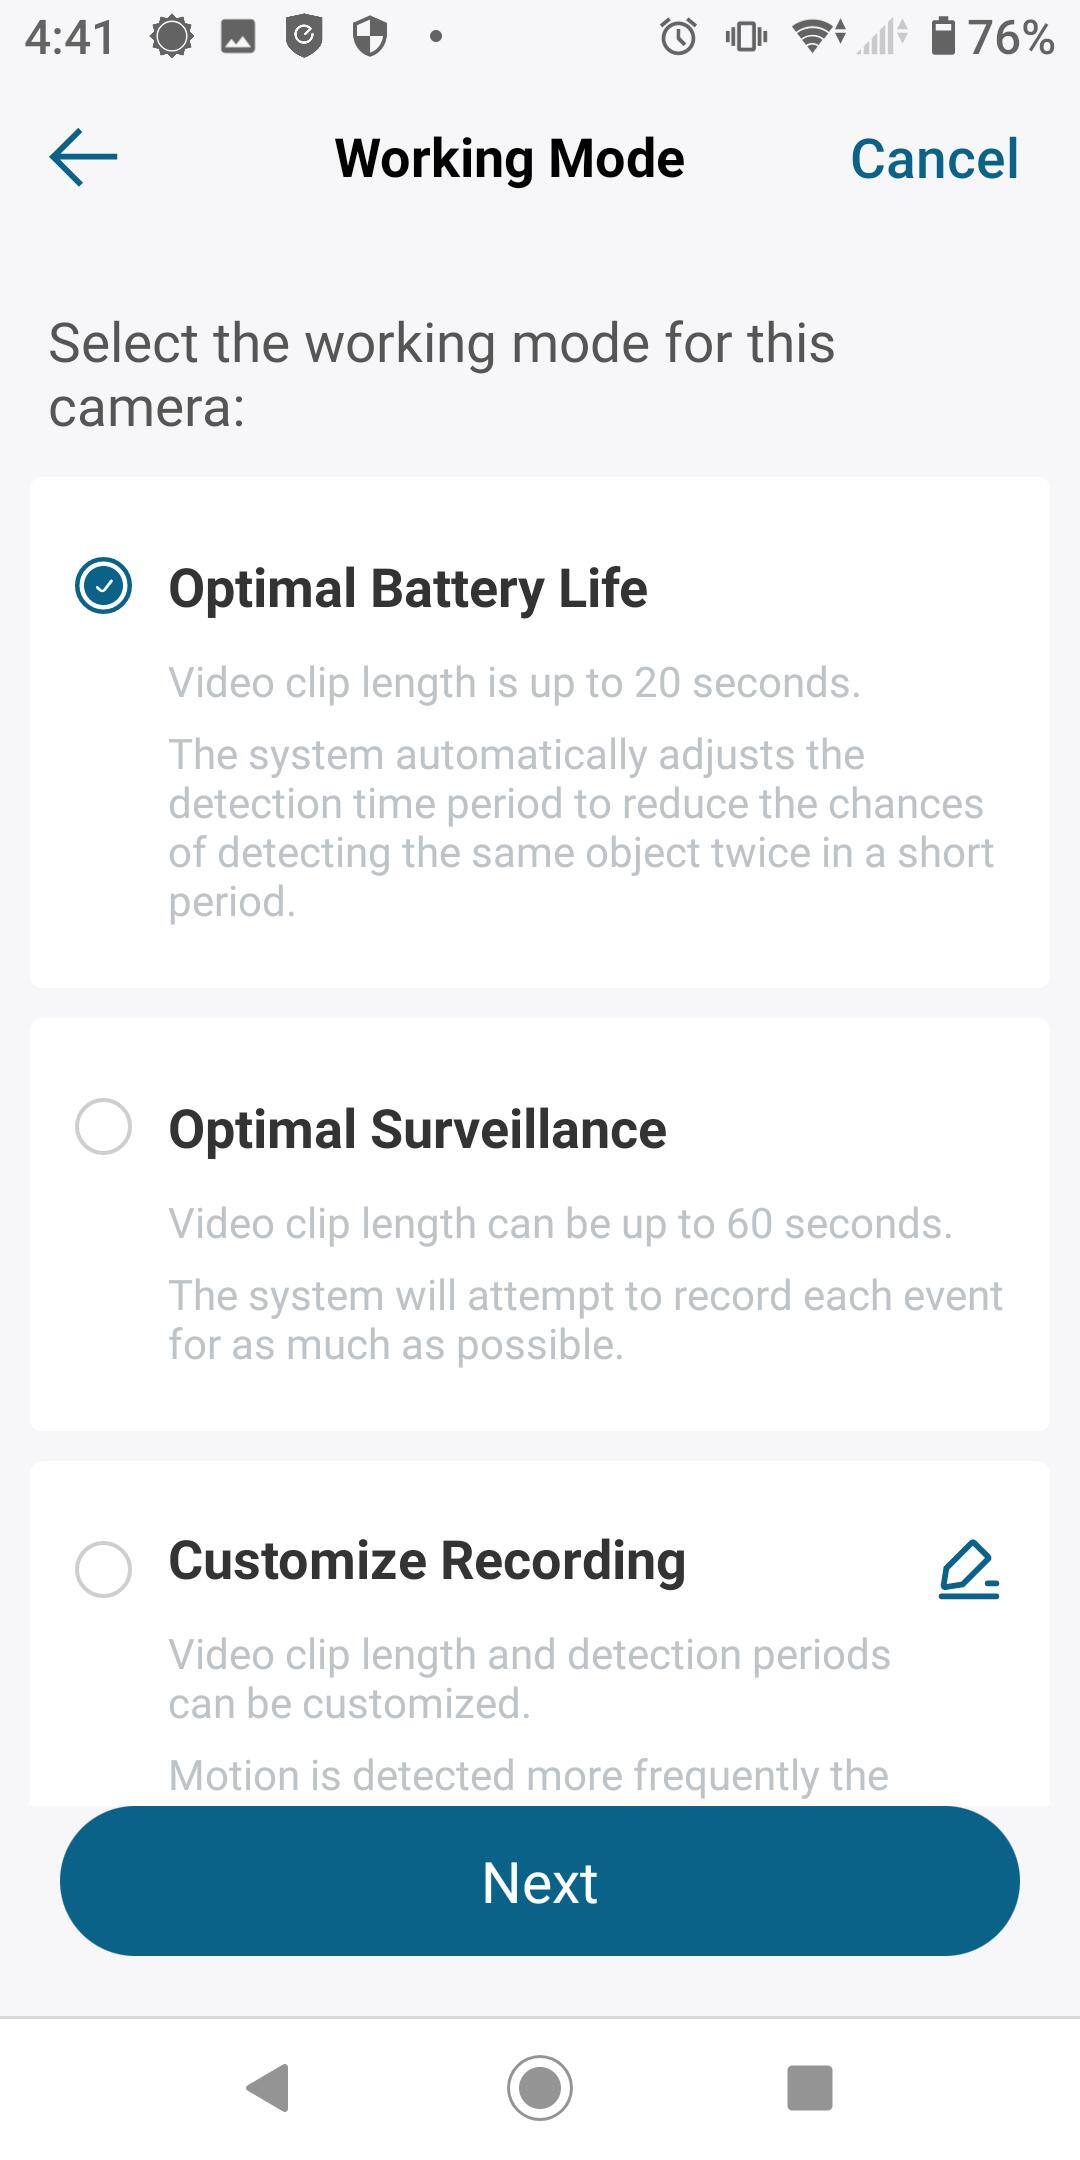
Task: Tap the alarm clock status icon
Action: pyautogui.click(x=678, y=38)
